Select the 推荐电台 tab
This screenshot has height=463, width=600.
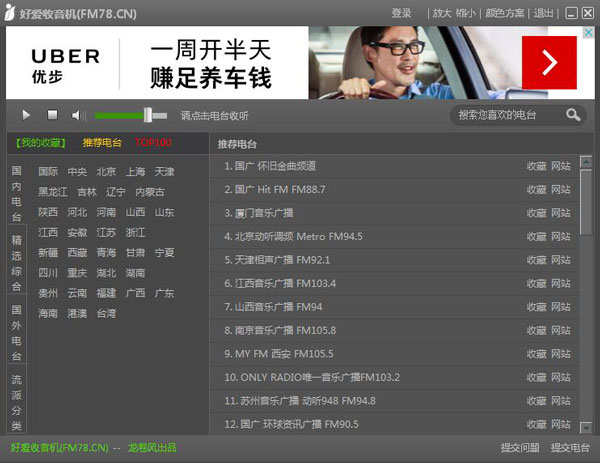[x=102, y=143]
